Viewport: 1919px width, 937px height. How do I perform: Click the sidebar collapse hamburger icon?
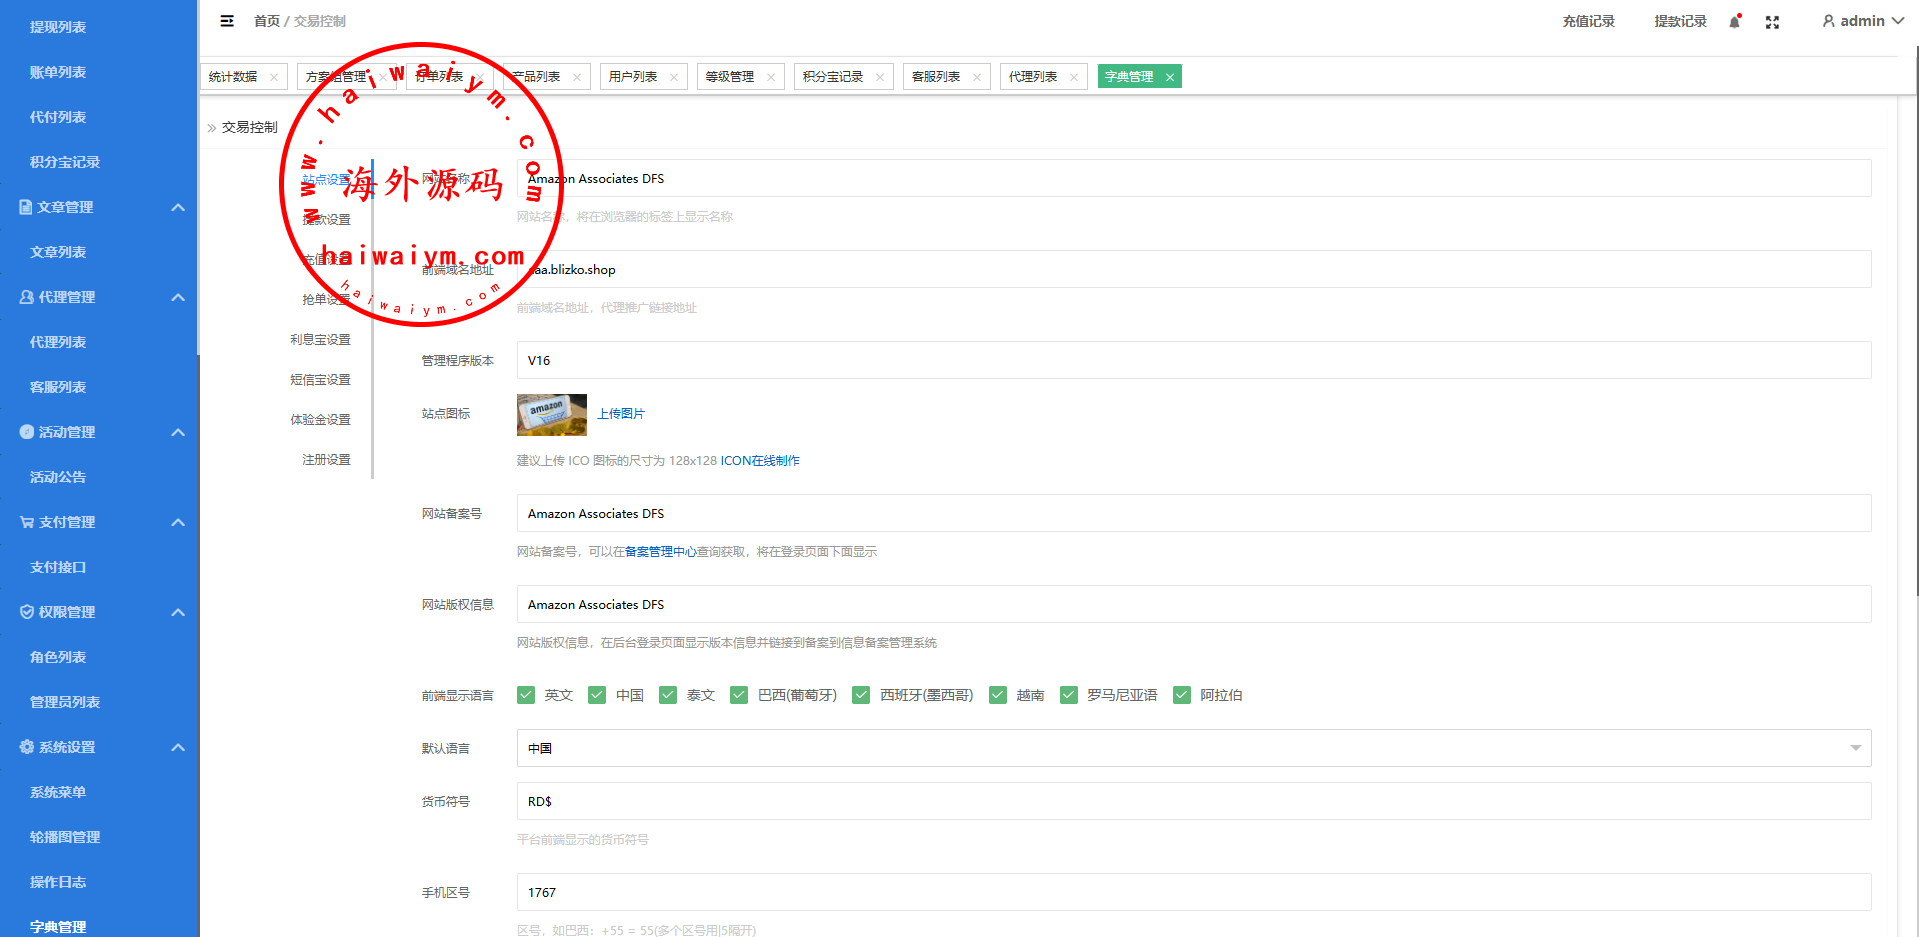click(x=227, y=21)
